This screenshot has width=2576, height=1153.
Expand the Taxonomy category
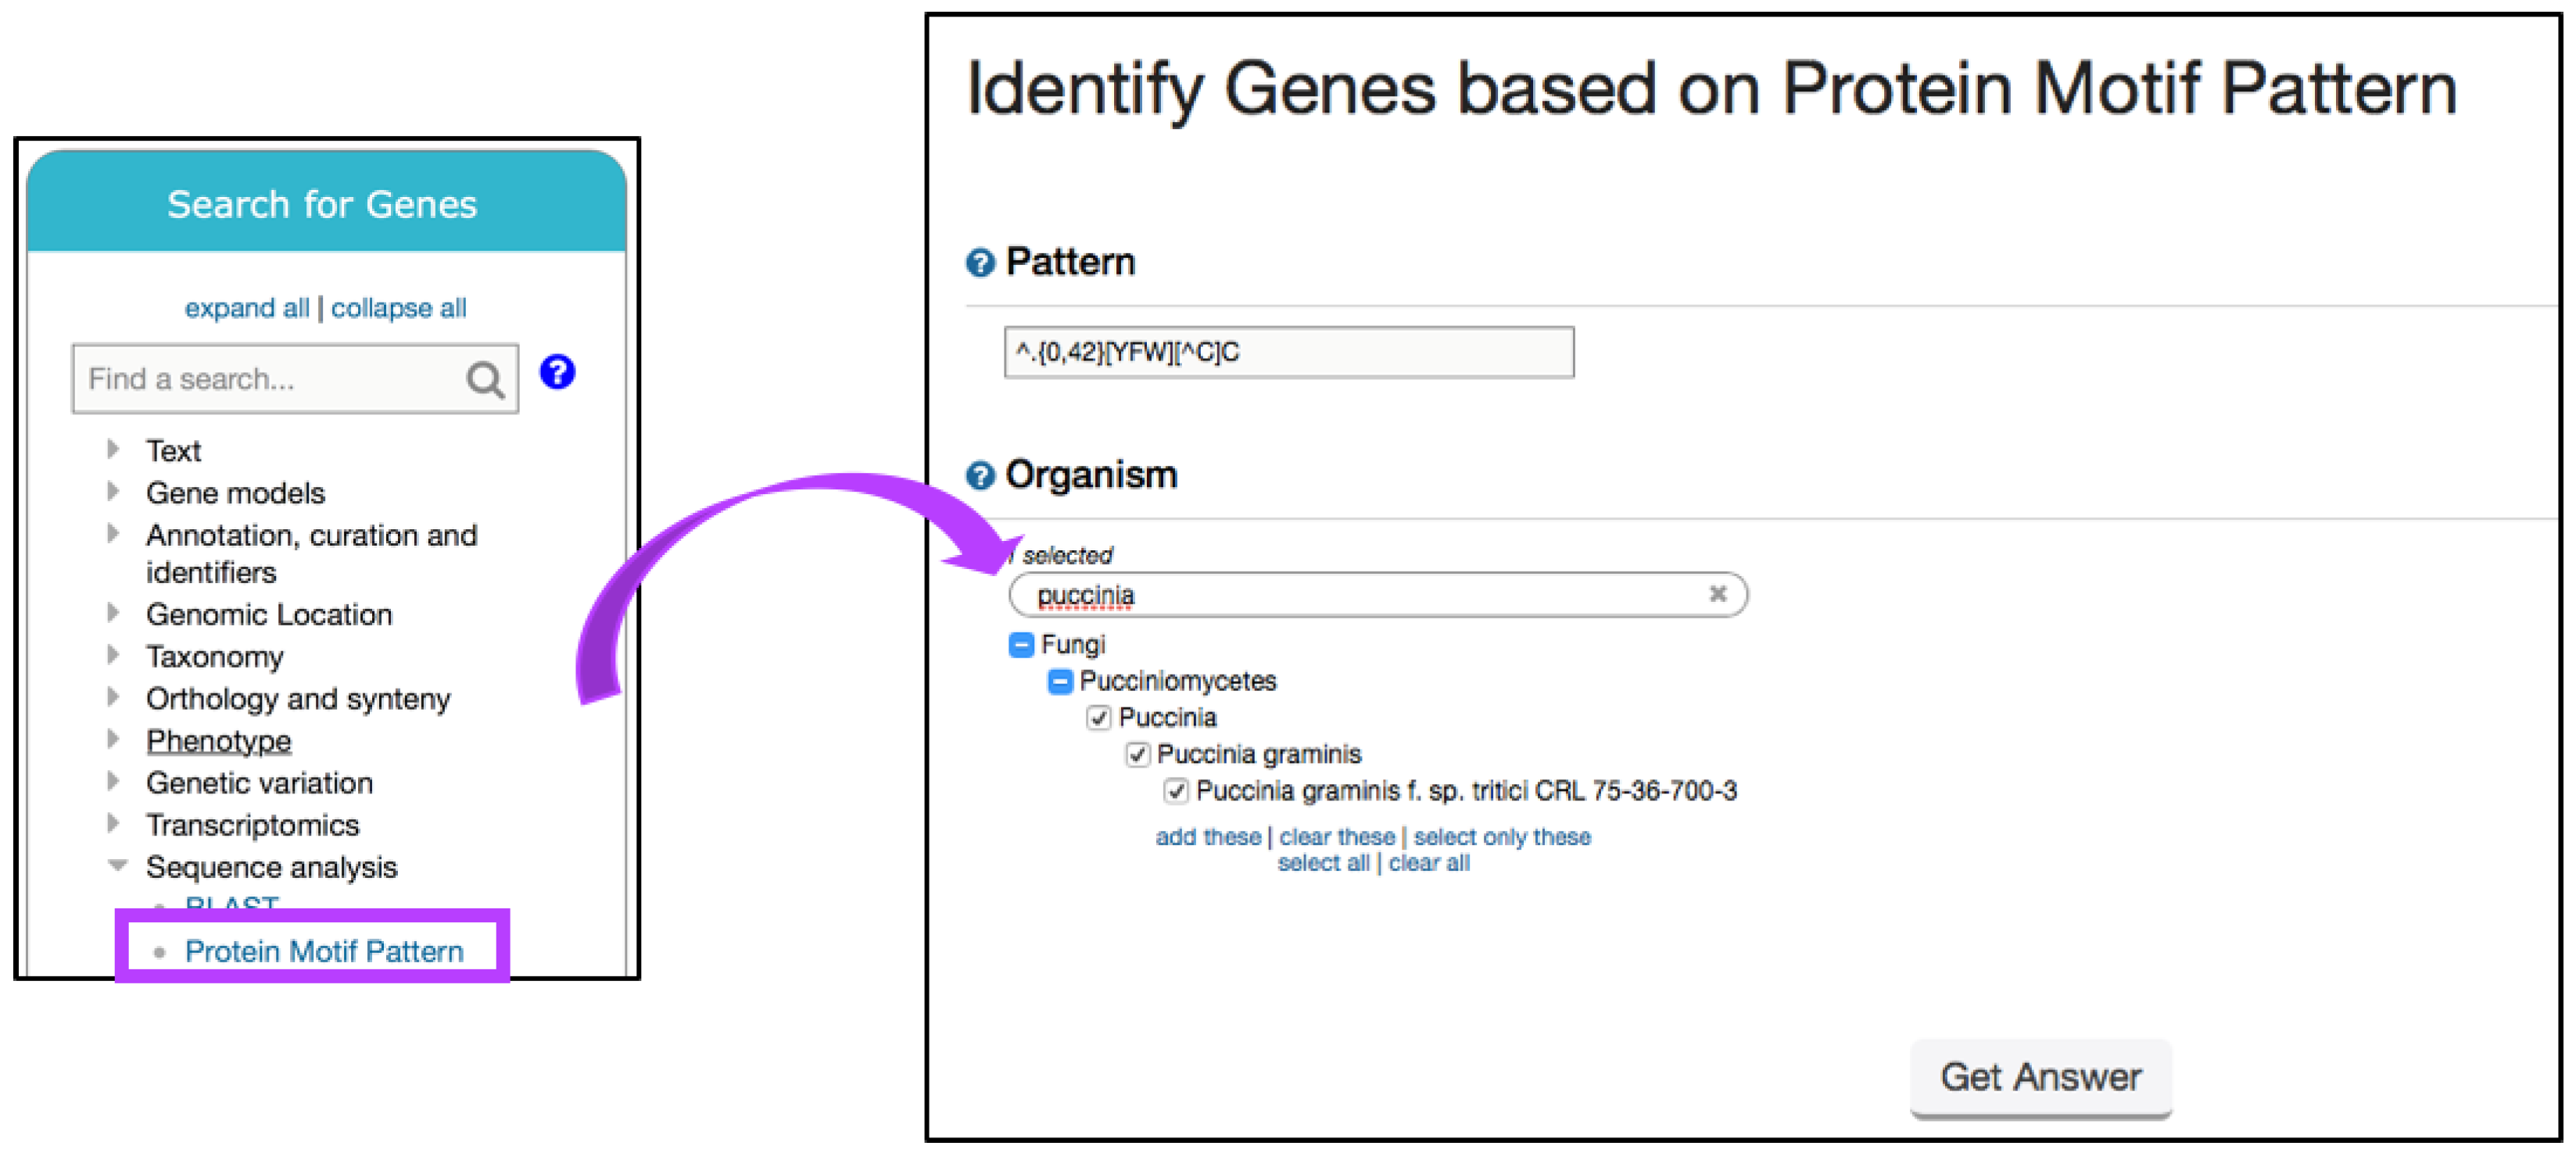[x=114, y=656]
